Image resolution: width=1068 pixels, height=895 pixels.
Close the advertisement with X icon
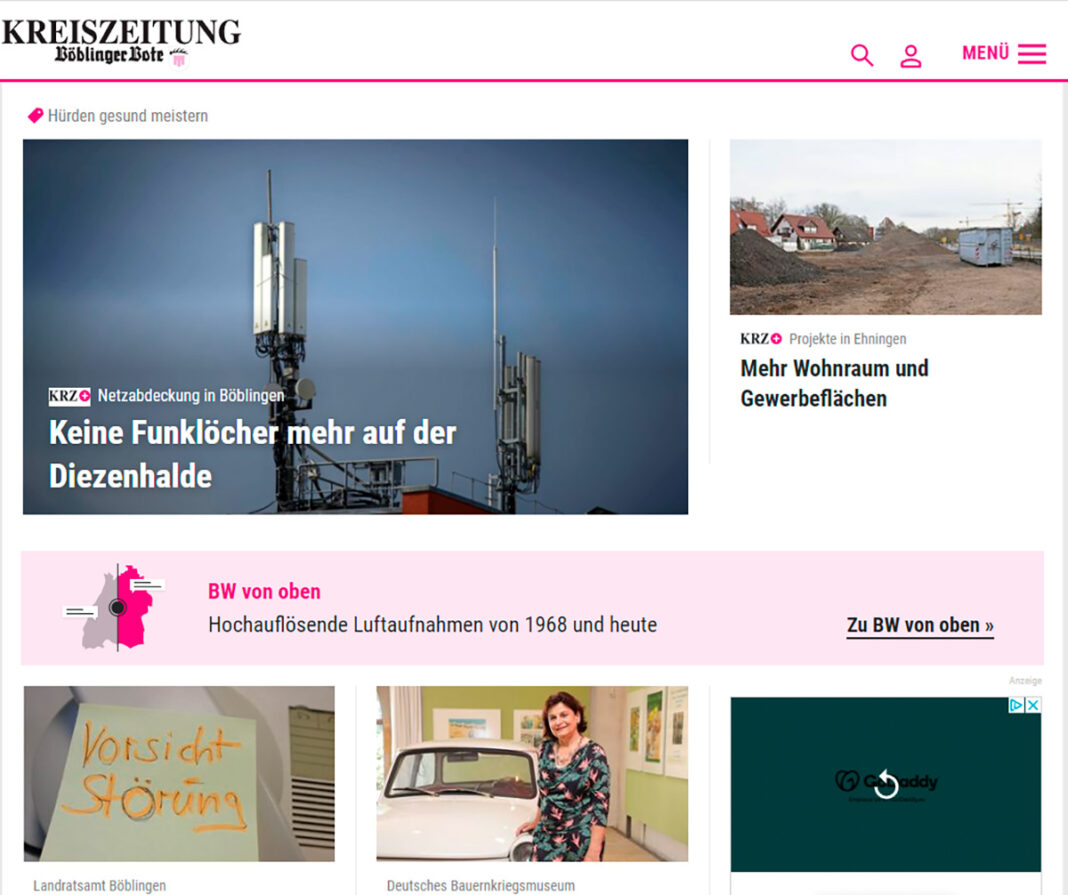[1033, 705]
